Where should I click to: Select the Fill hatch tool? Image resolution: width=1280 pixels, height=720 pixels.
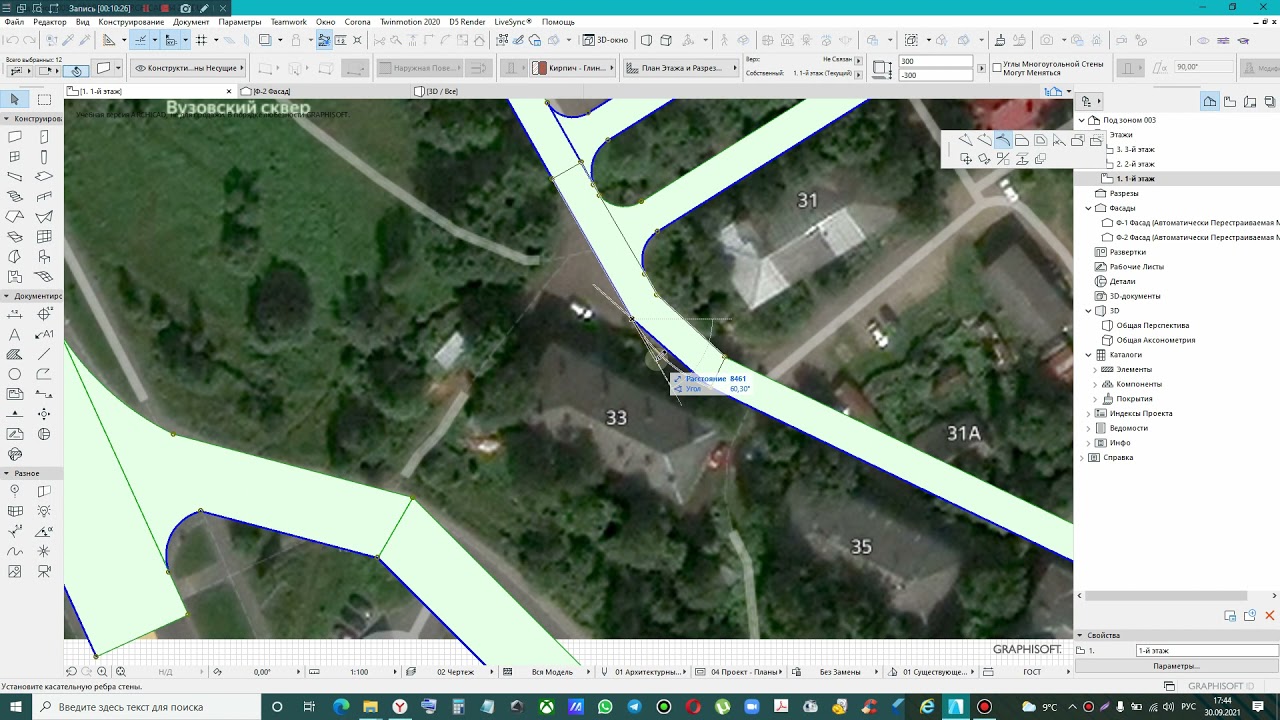pyautogui.click(x=14, y=355)
